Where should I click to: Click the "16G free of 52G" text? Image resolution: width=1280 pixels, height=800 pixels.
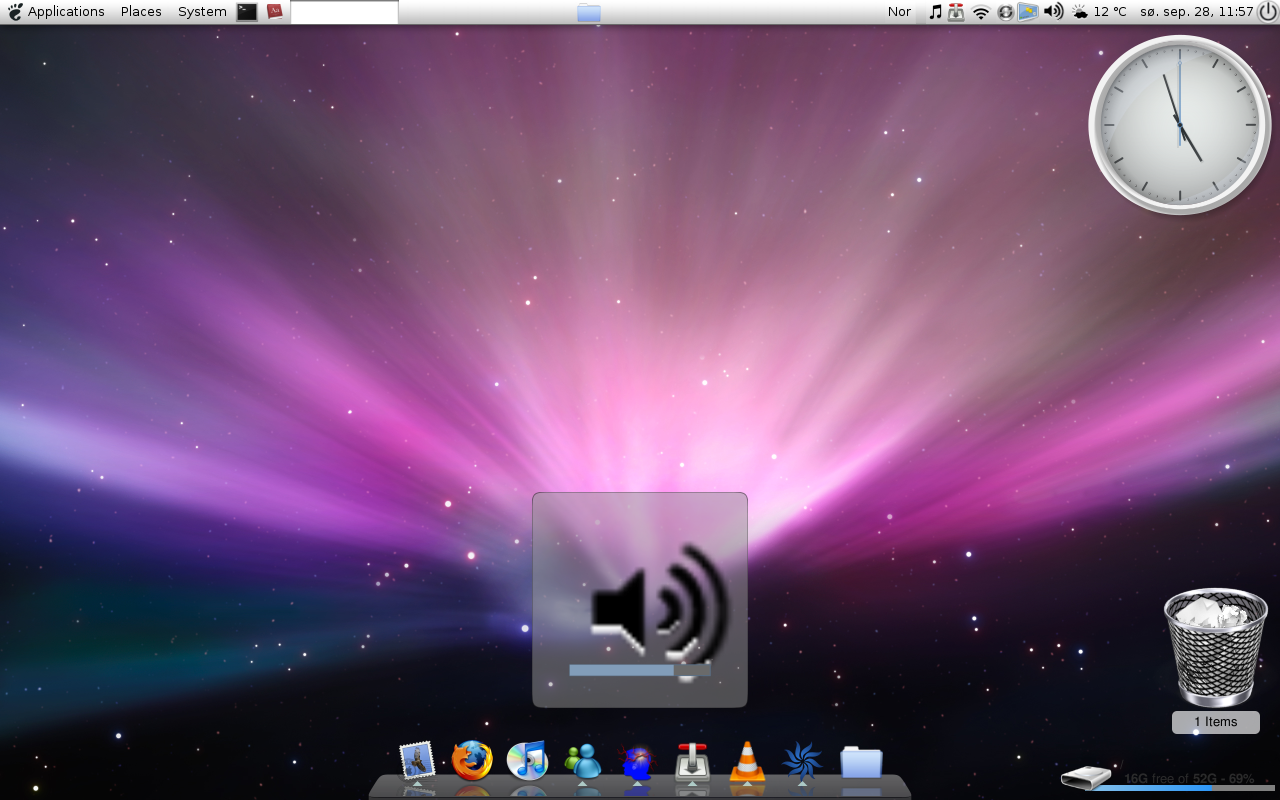pyautogui.click(x=1170, y=778)
